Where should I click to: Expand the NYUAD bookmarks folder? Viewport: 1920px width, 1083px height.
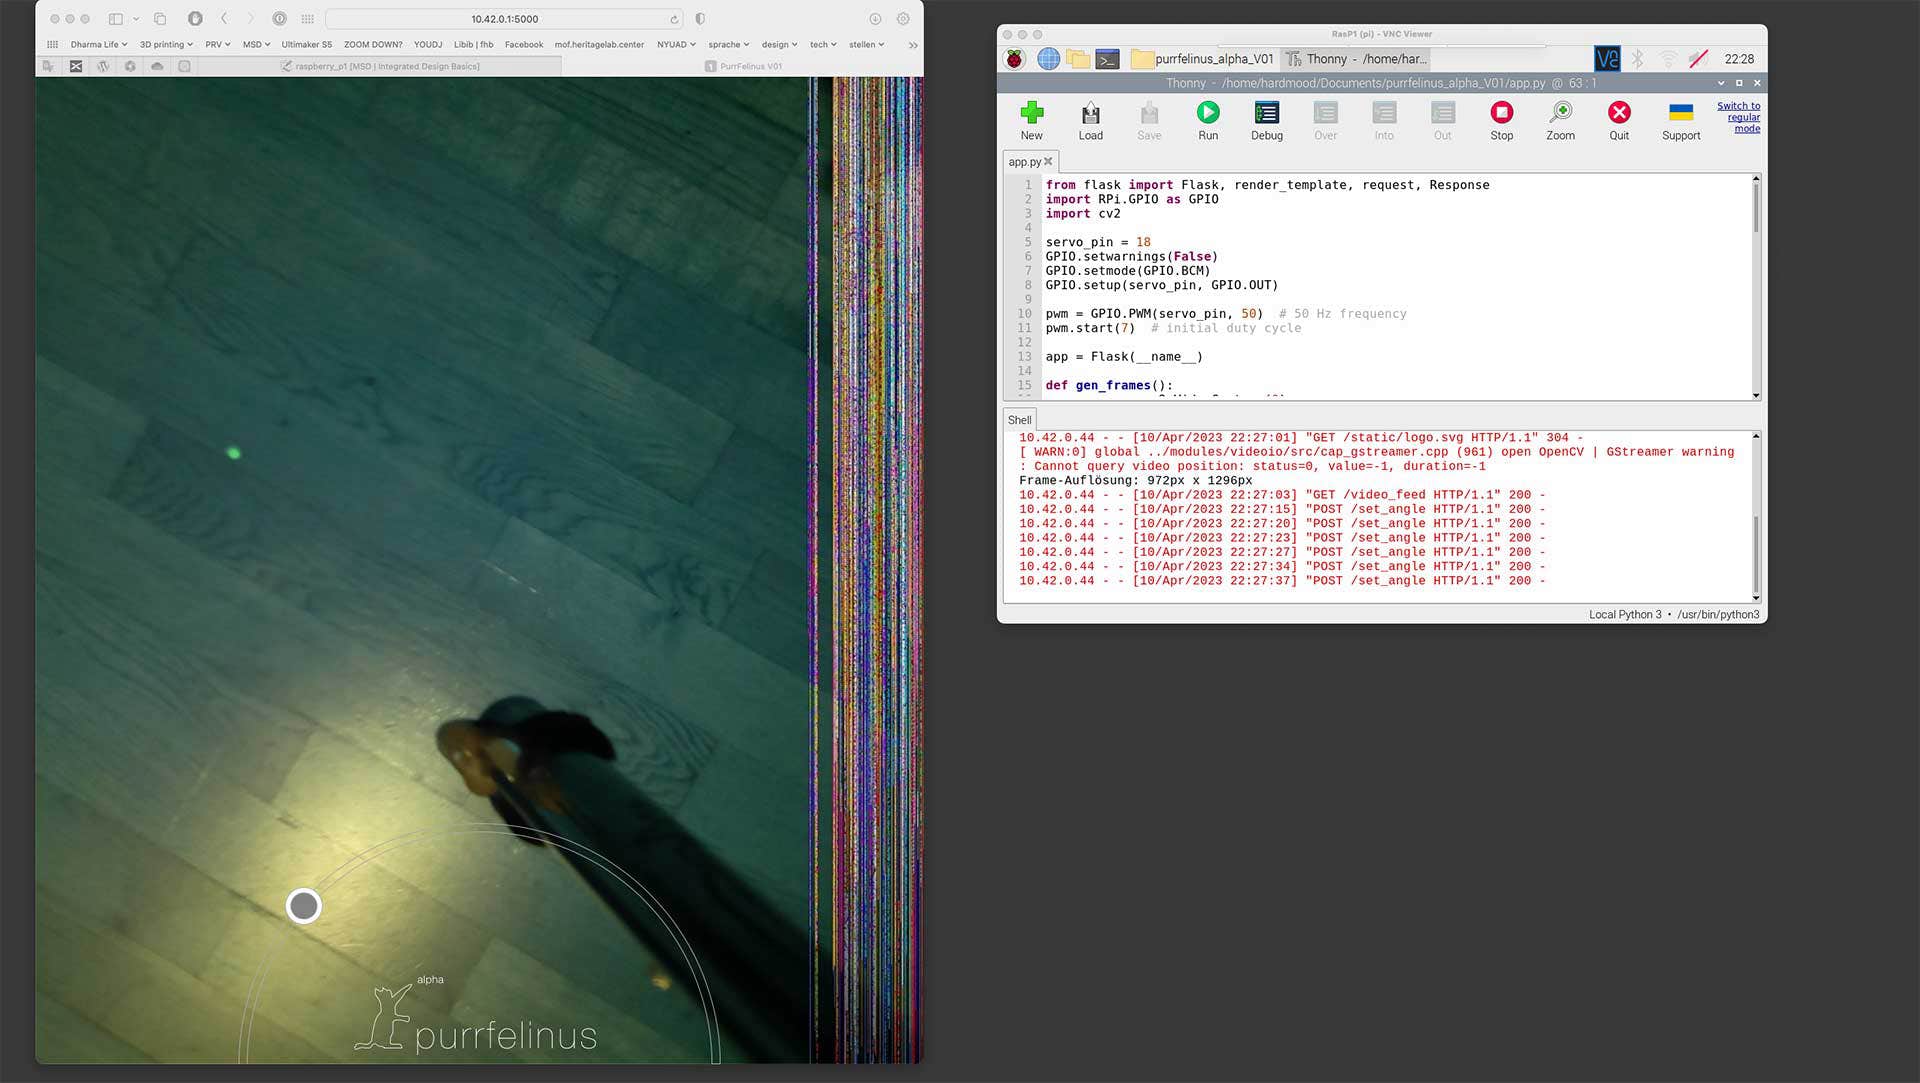tap(676, 45)
